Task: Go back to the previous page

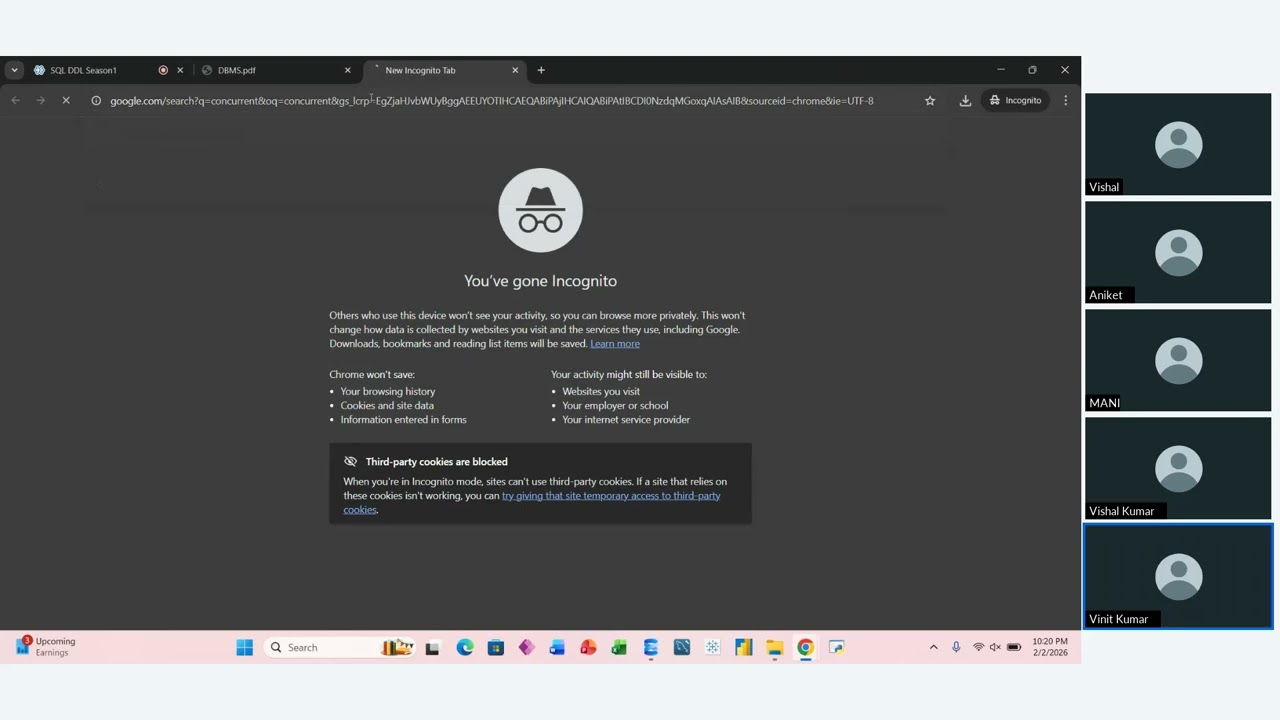Action: [x=15, y=100]
